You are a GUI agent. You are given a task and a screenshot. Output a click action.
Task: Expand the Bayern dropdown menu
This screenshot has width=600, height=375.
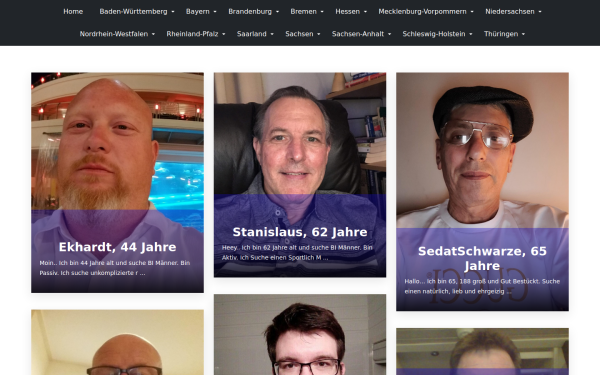[x=201, y=11]
